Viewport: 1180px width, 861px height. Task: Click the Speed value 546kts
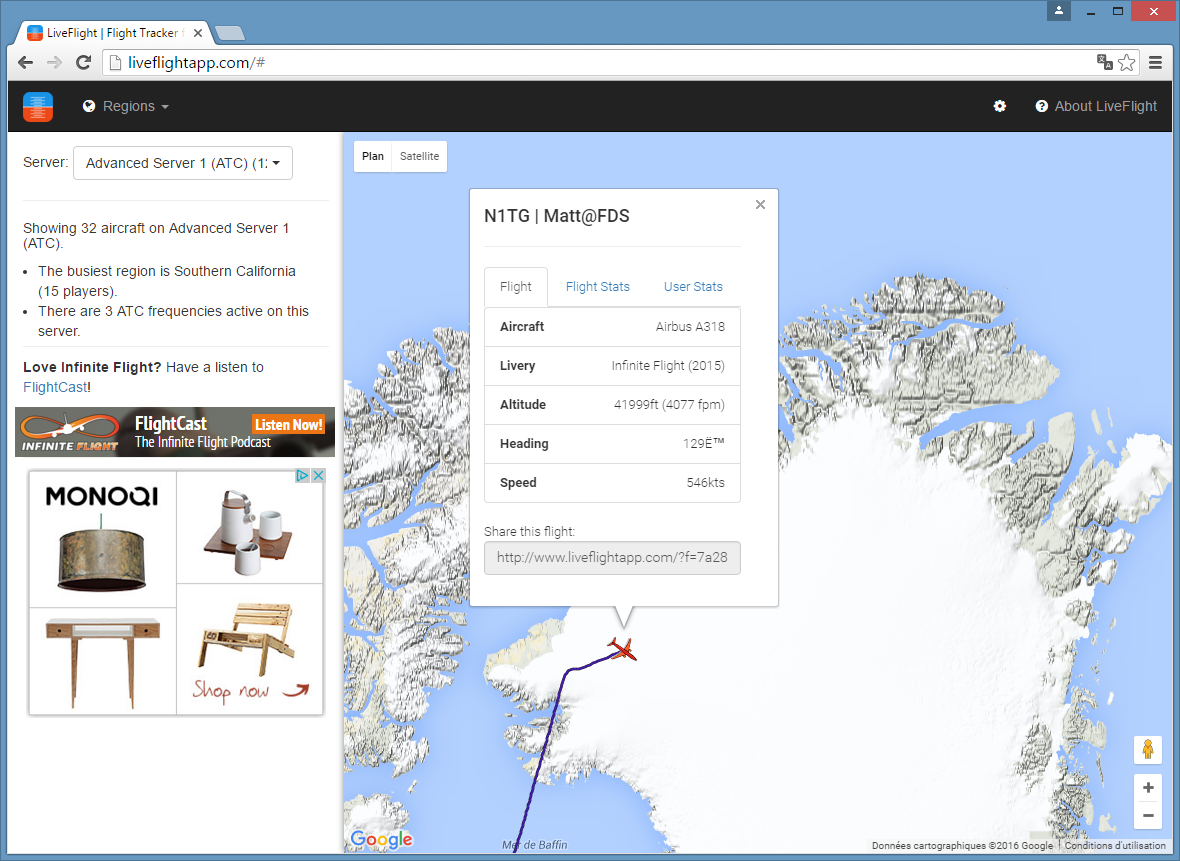tap(705, 483)
